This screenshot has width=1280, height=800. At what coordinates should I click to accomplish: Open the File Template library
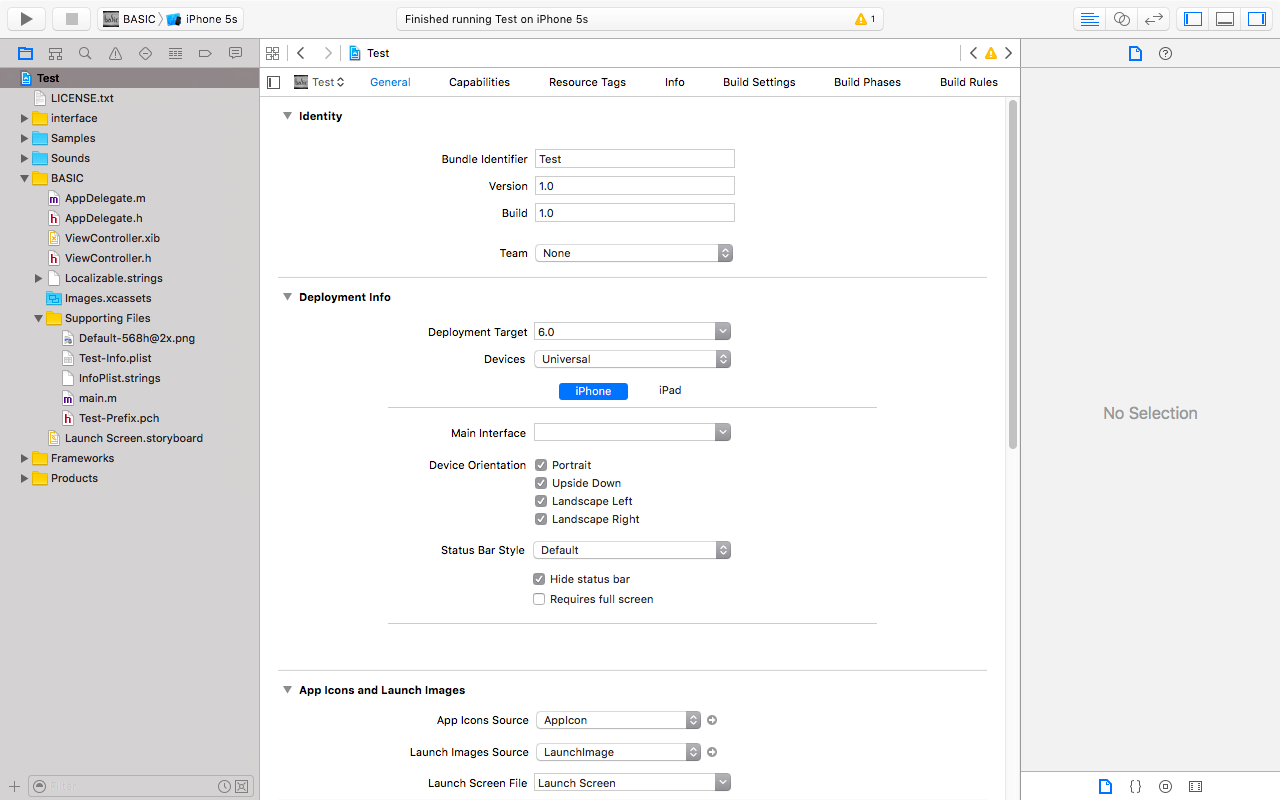1105,787
